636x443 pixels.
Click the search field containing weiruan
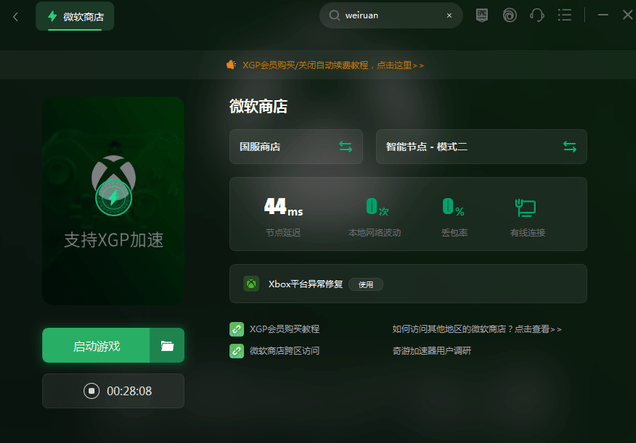(x=391, y=15)
